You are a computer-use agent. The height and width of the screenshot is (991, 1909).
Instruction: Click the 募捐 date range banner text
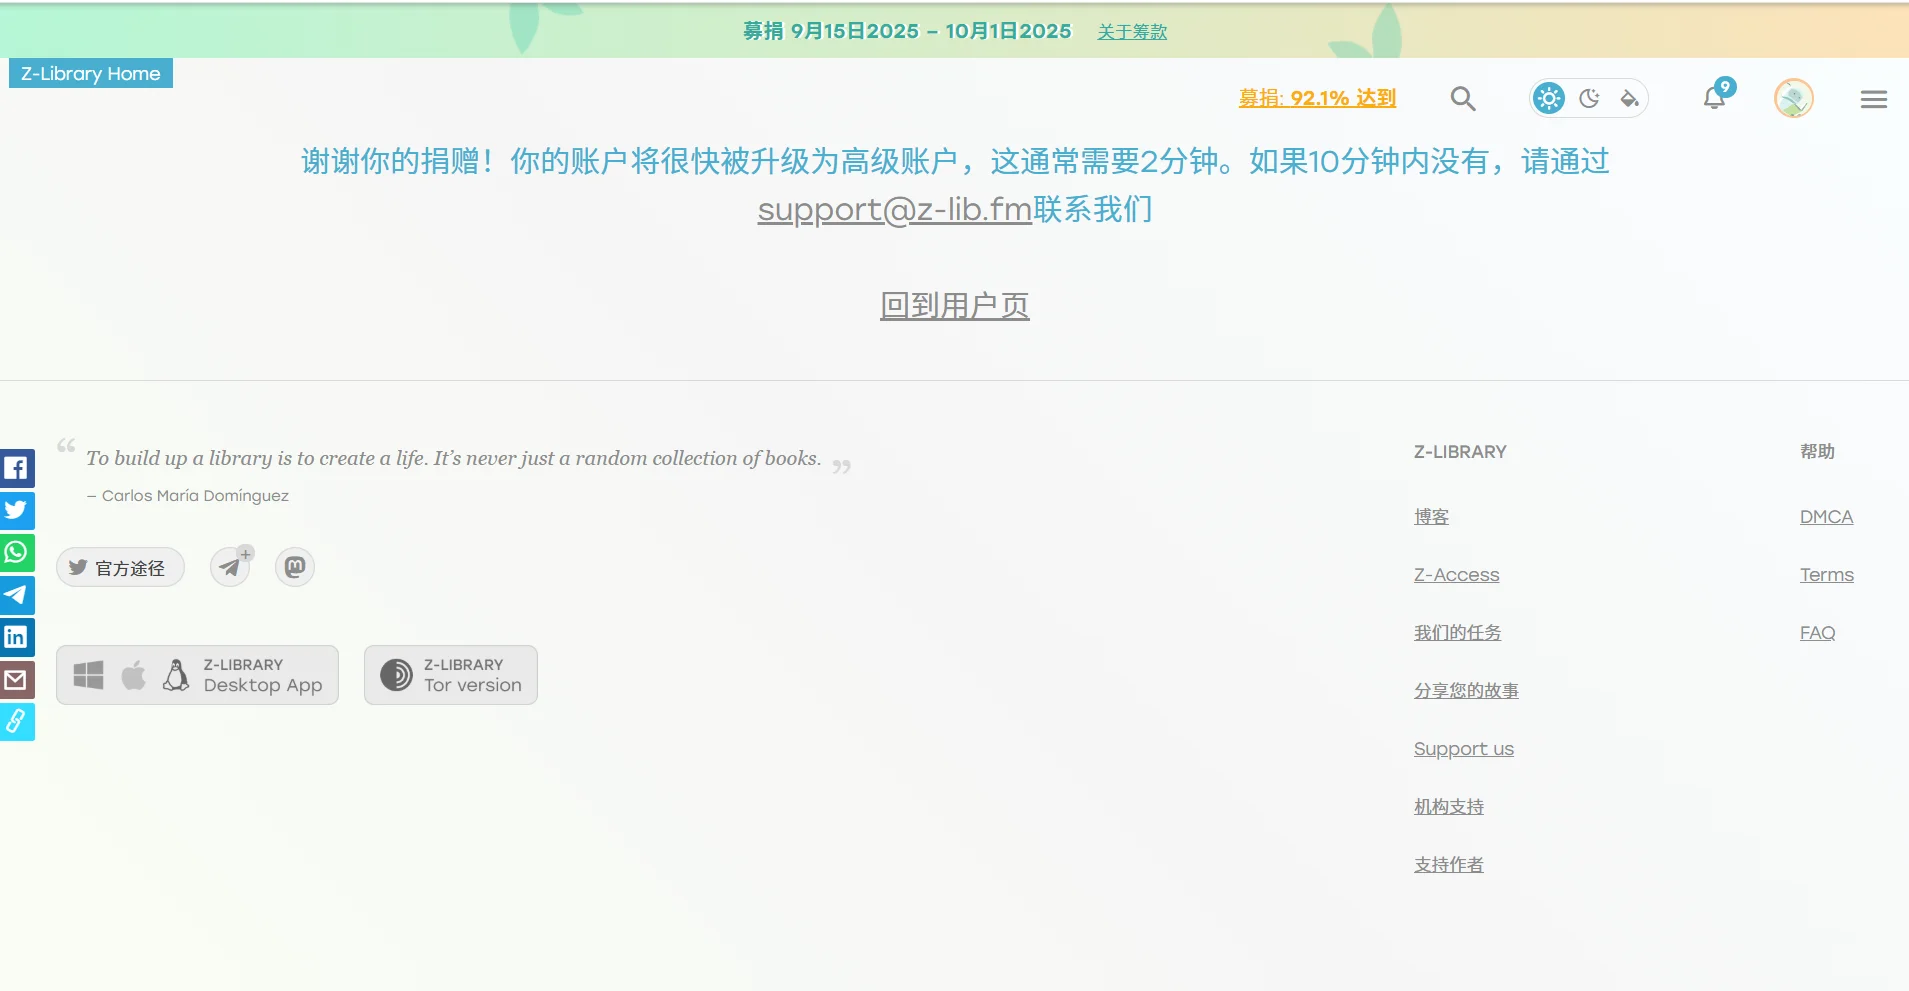pos(907,31)
